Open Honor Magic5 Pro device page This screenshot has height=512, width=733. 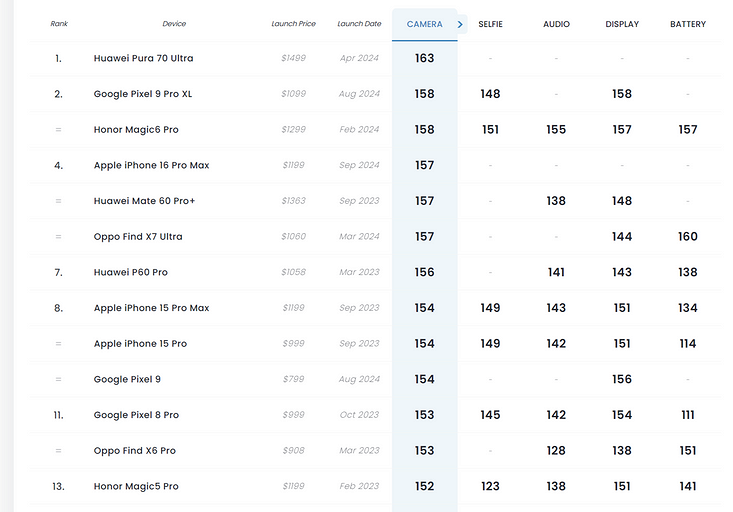pyautogui.click(x=136, y=486)
